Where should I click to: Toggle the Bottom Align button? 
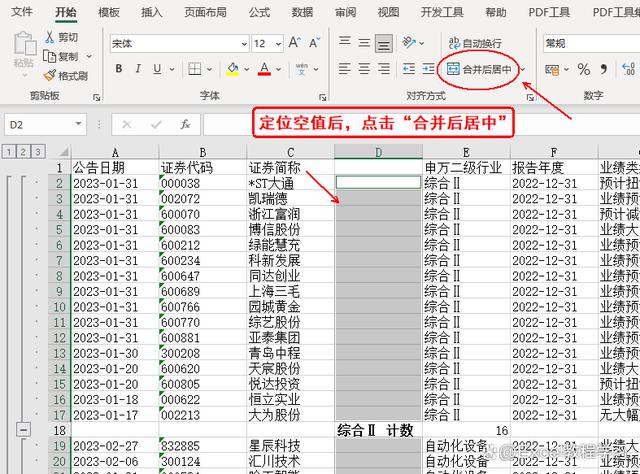coord(384,43)
